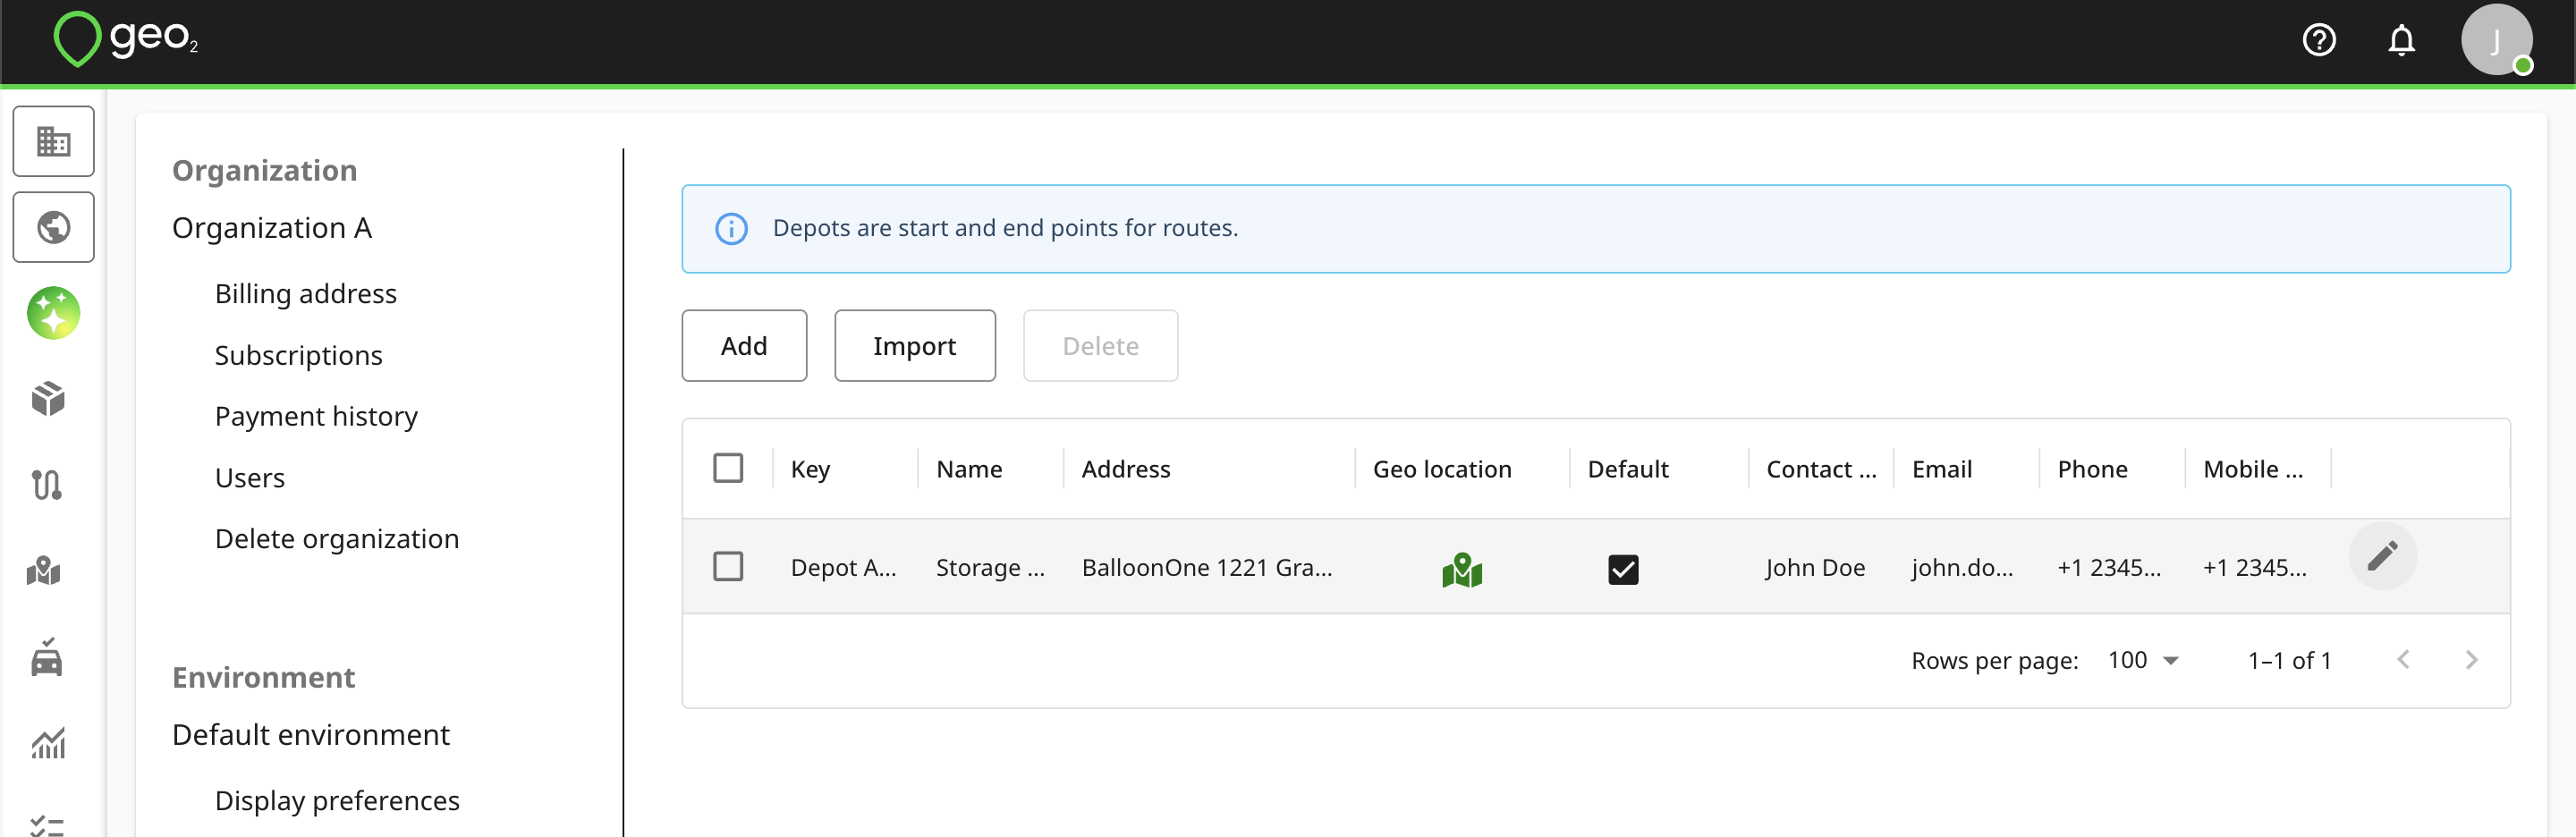Image resolution: width=2576 pixels, height=837 pixels.
Task: Click the Delete button
Action: [x=1100, y=346]
